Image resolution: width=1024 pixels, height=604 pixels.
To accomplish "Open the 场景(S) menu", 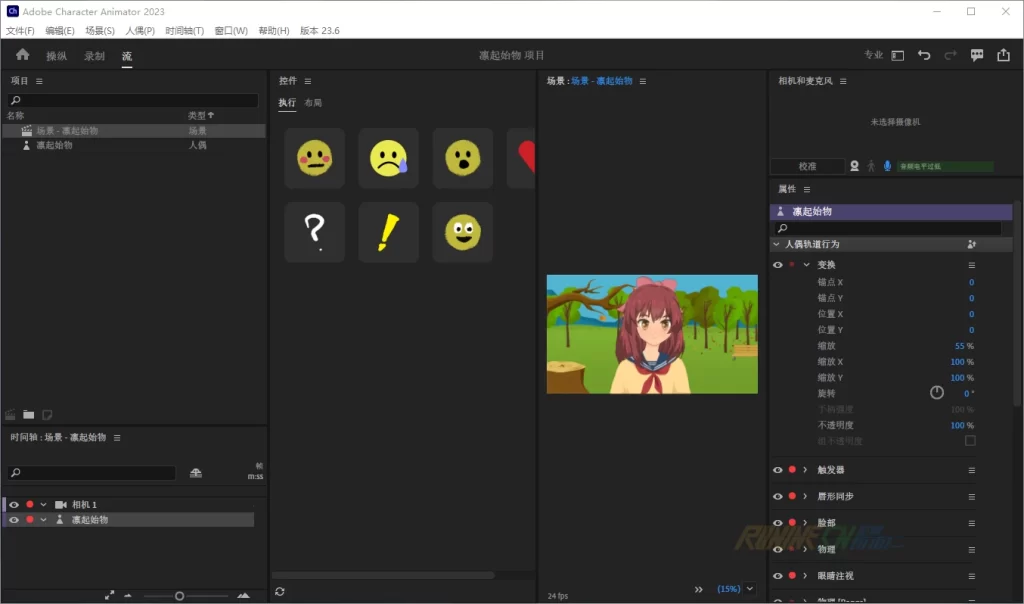I will (100, 31).
